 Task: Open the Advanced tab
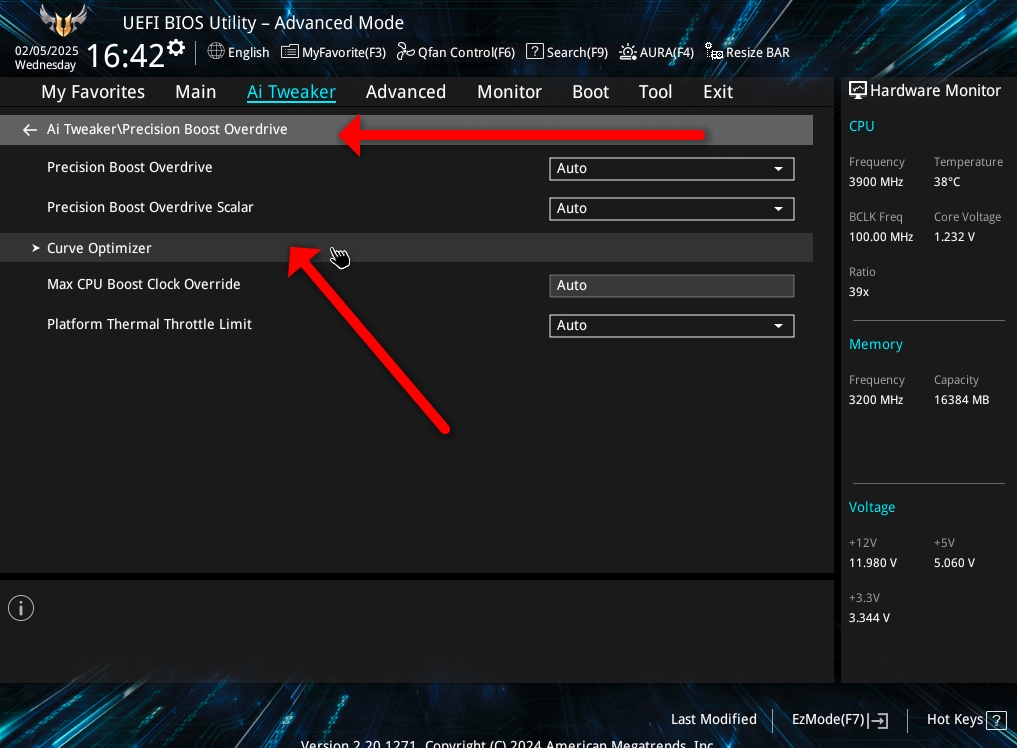pyautogui.click(x=406, y=92)
